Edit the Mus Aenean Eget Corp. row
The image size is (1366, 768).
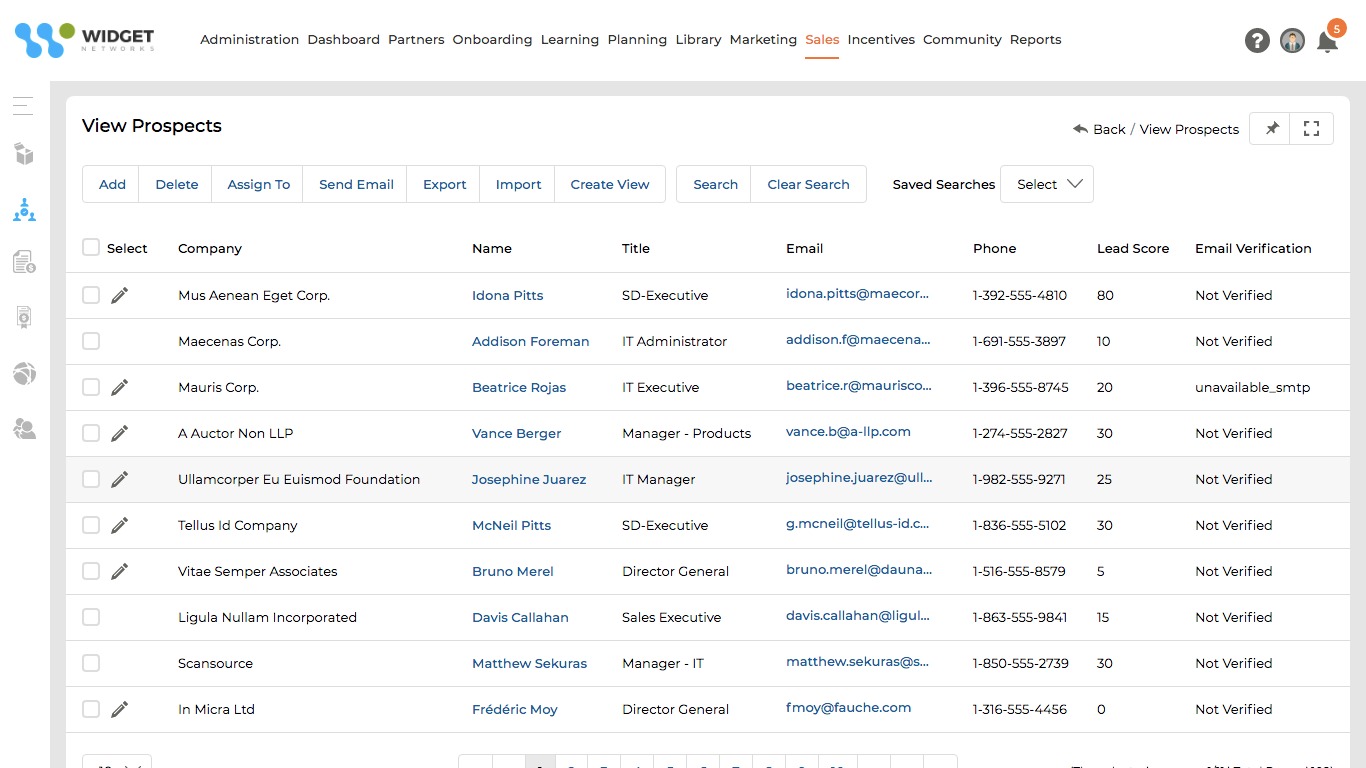tap(120, 295)
